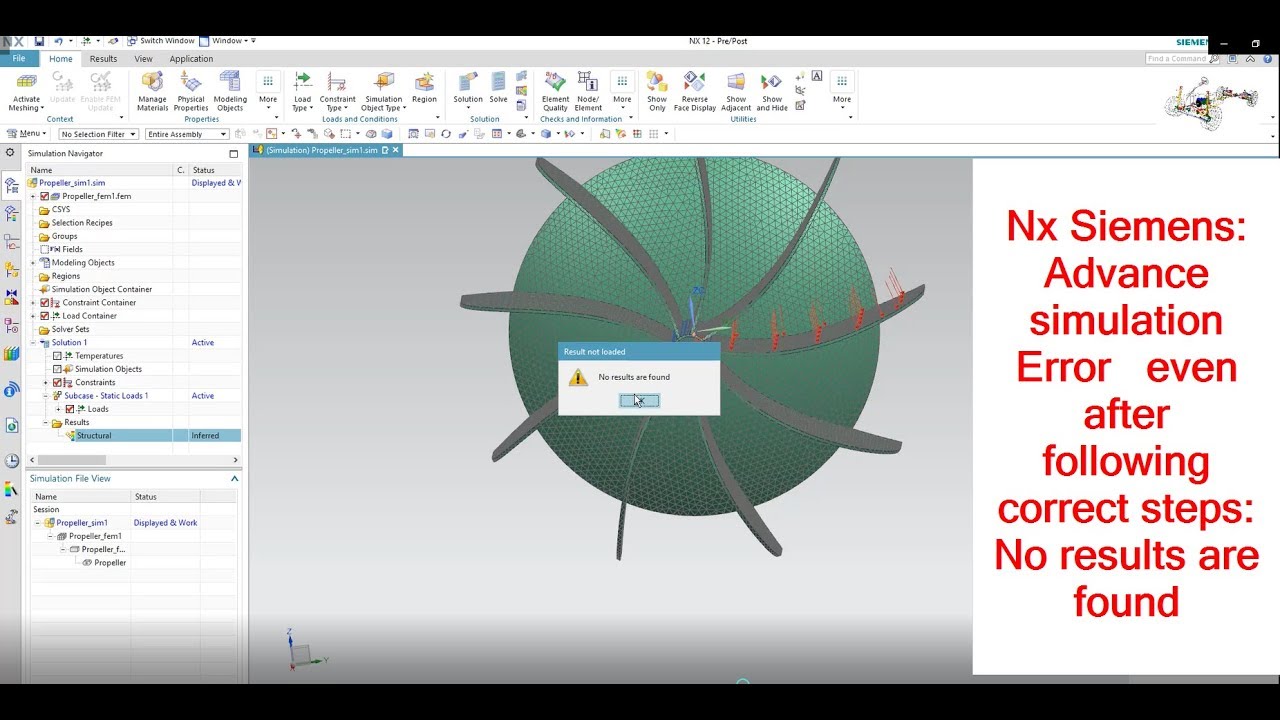
Task: Click the Roles sidebar icon
Action: click(11, 517)
